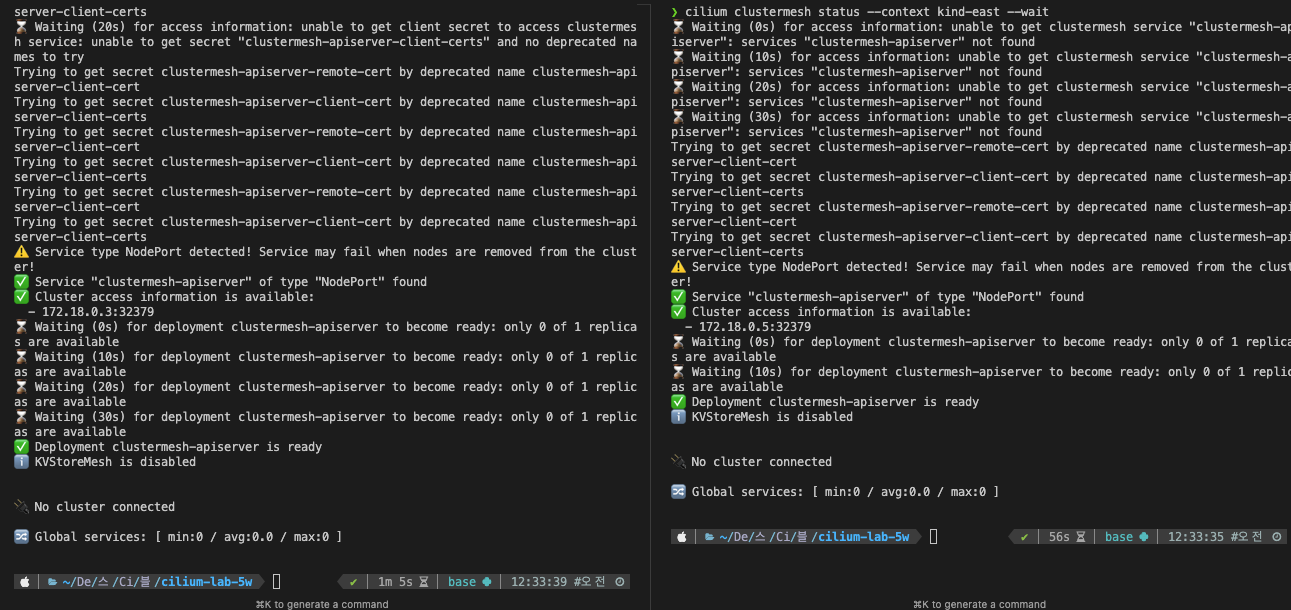The width and height of the screenshot is (1291, 610).
Task: Click the hourglass icon beside 56s
Action: click(x=1081, y=537)
